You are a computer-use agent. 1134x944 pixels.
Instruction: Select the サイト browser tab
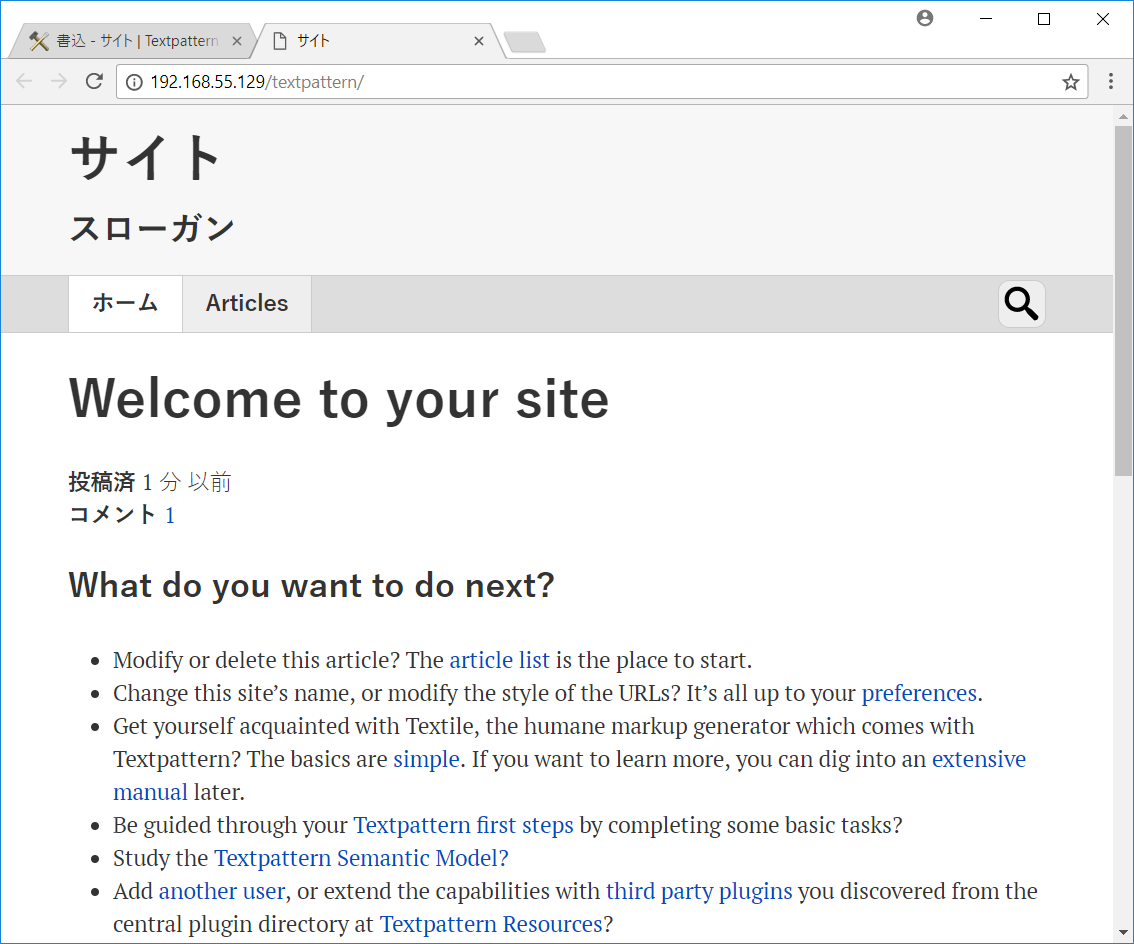pyautogui.click(x=330, y=40)
